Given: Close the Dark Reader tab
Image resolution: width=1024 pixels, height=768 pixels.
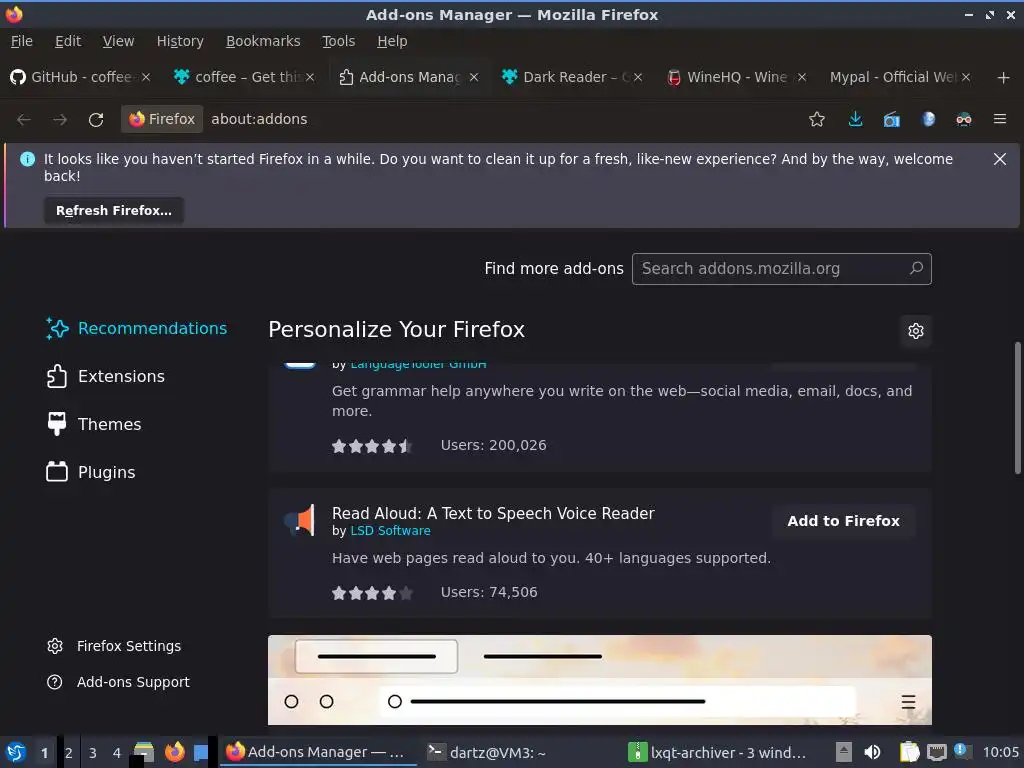Looking at the screenshot, I should pos(638,77).
